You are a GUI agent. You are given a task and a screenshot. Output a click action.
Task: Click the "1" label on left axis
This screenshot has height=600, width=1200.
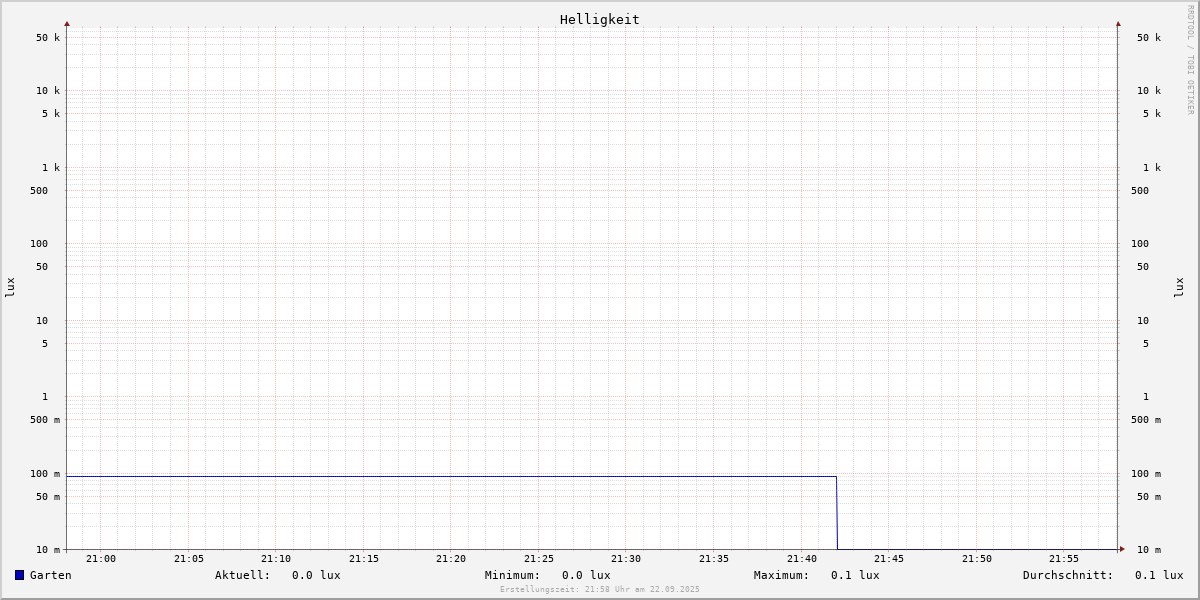pyautogui.click(x=45, y=397)
